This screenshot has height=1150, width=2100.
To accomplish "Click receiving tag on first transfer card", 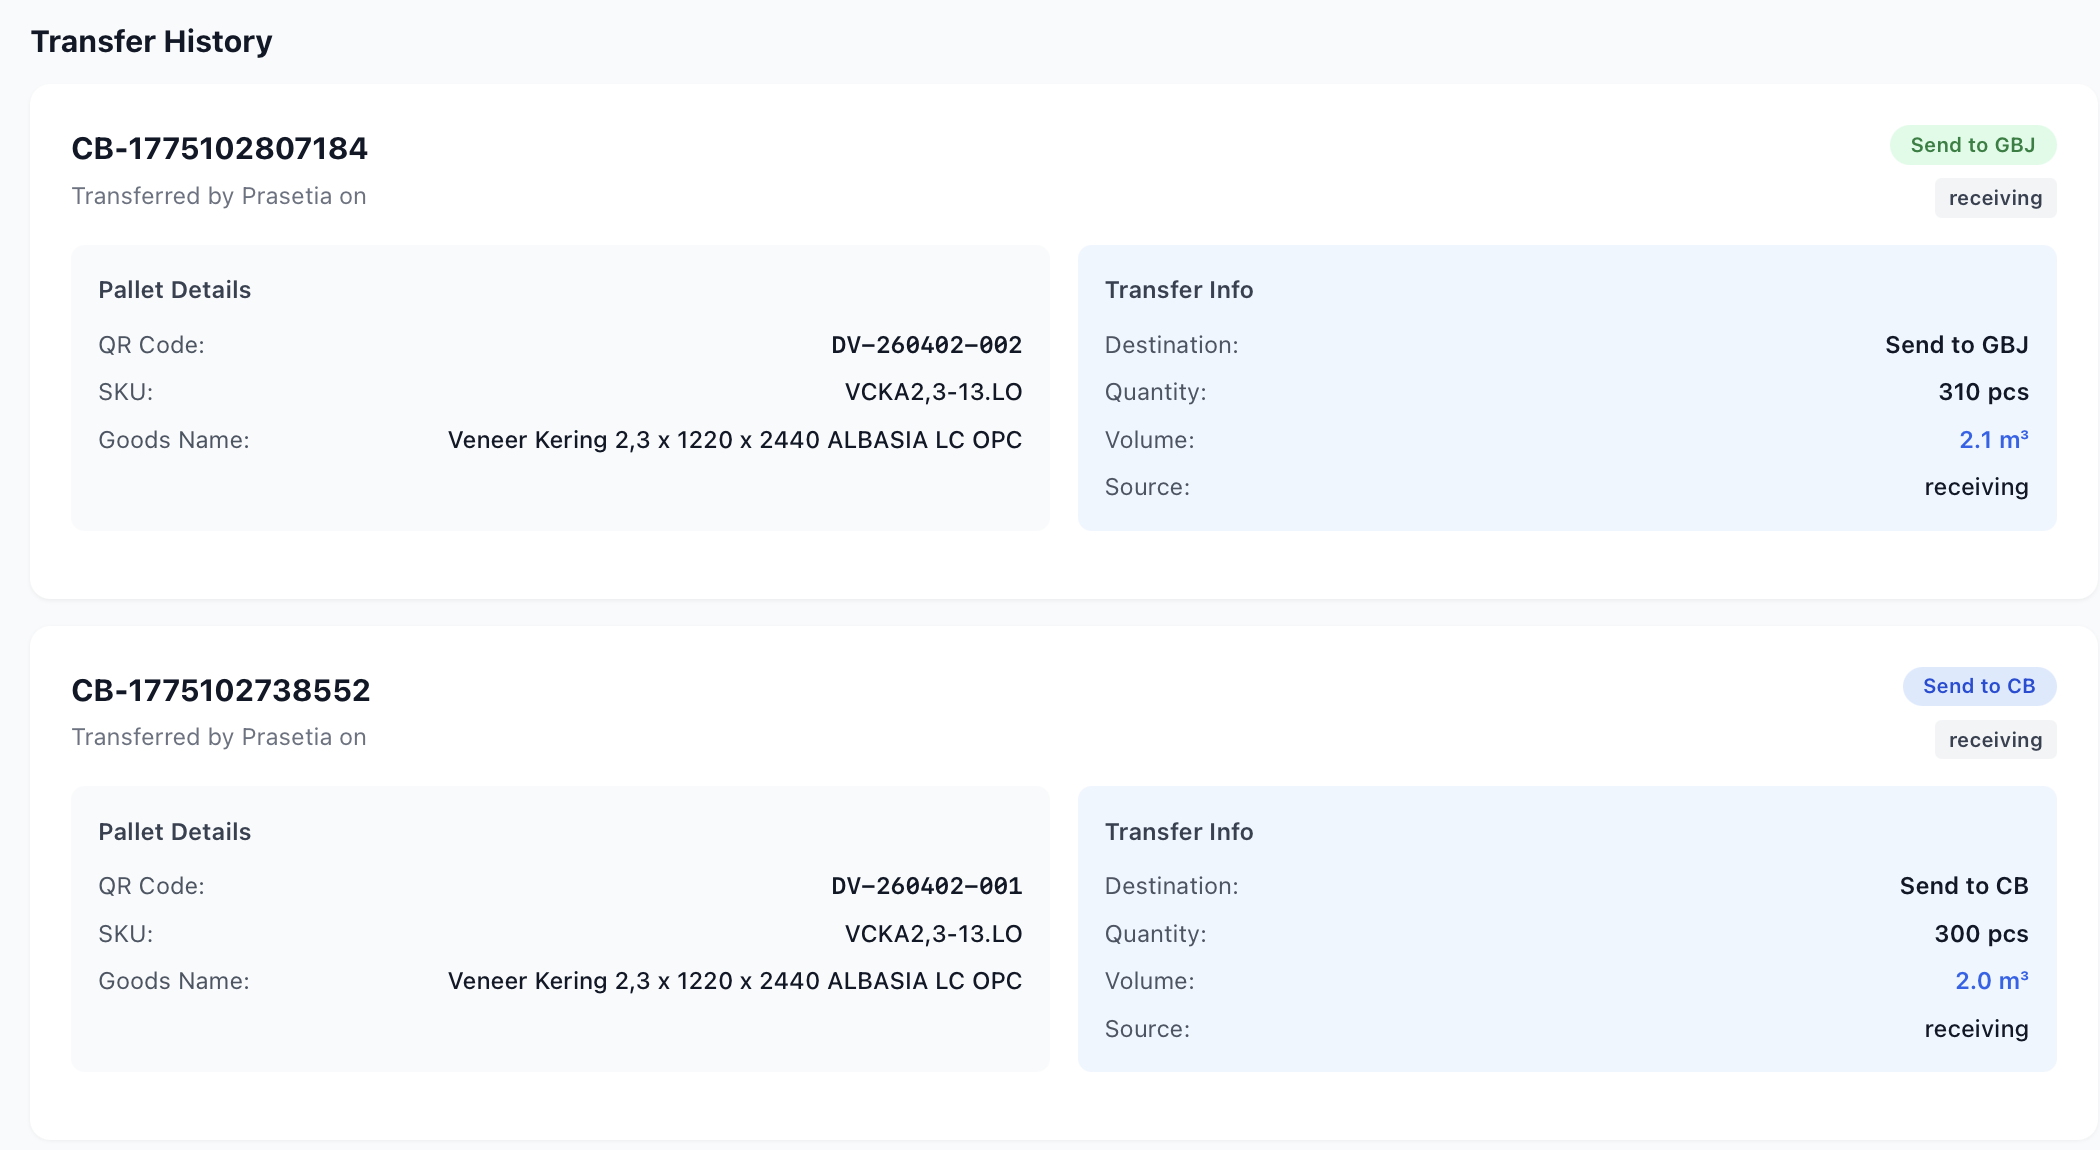I will pos(1995,198).
